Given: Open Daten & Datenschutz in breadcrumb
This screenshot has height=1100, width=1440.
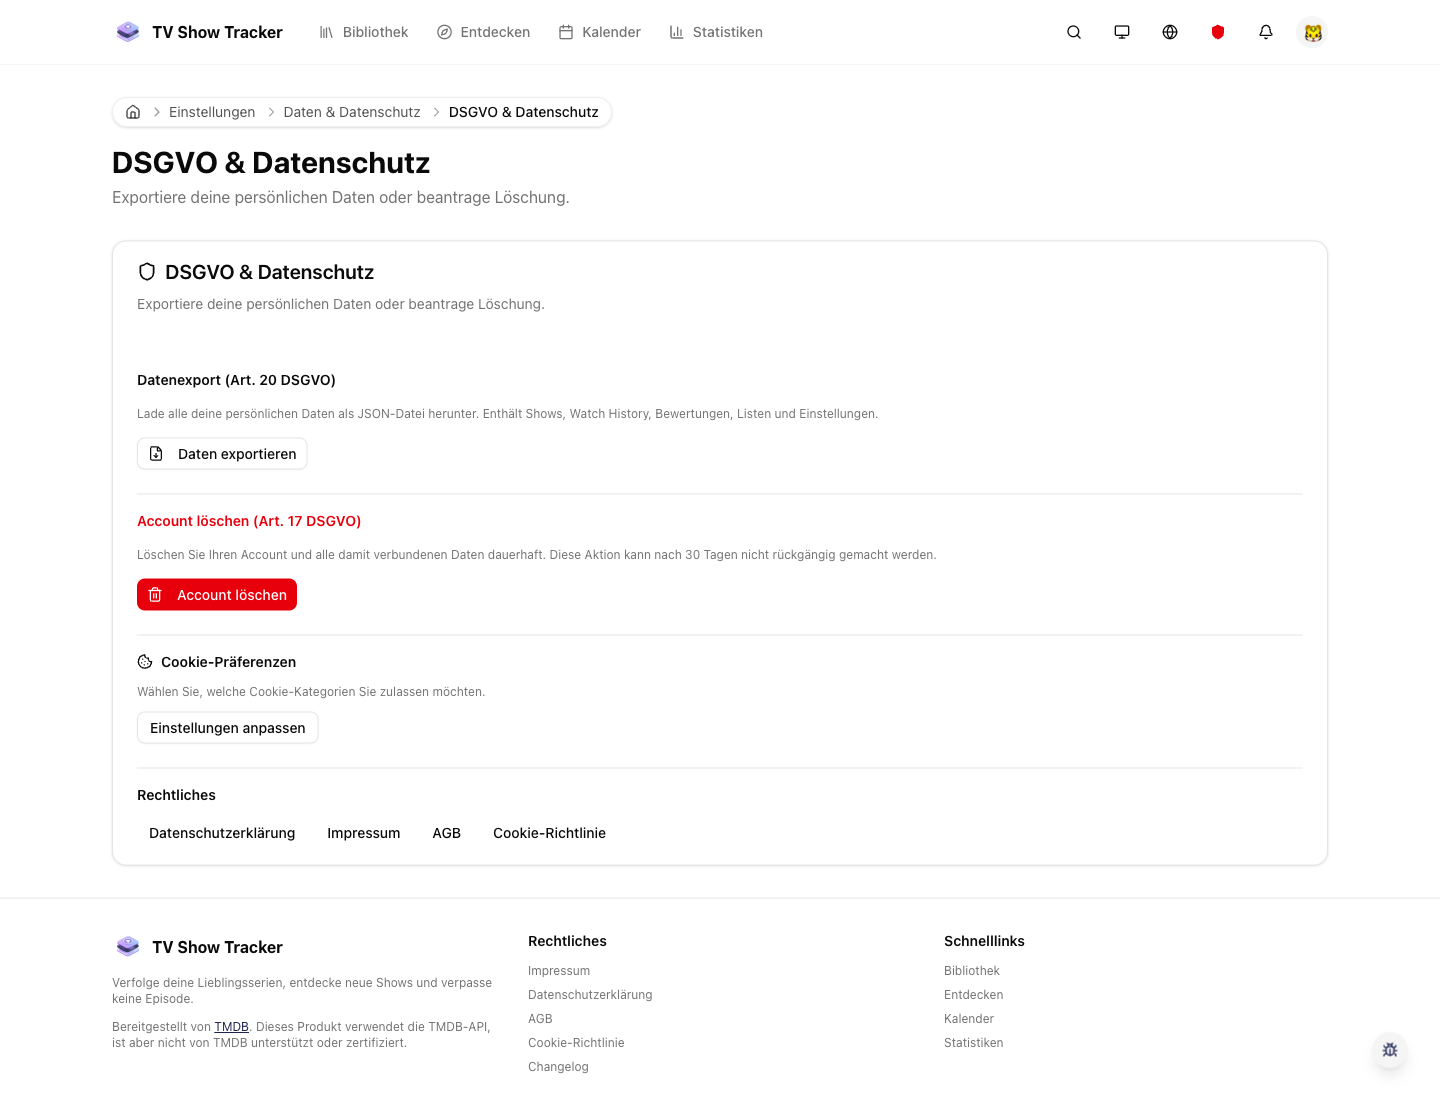Looking at the screenshot, I should [351, 112].
